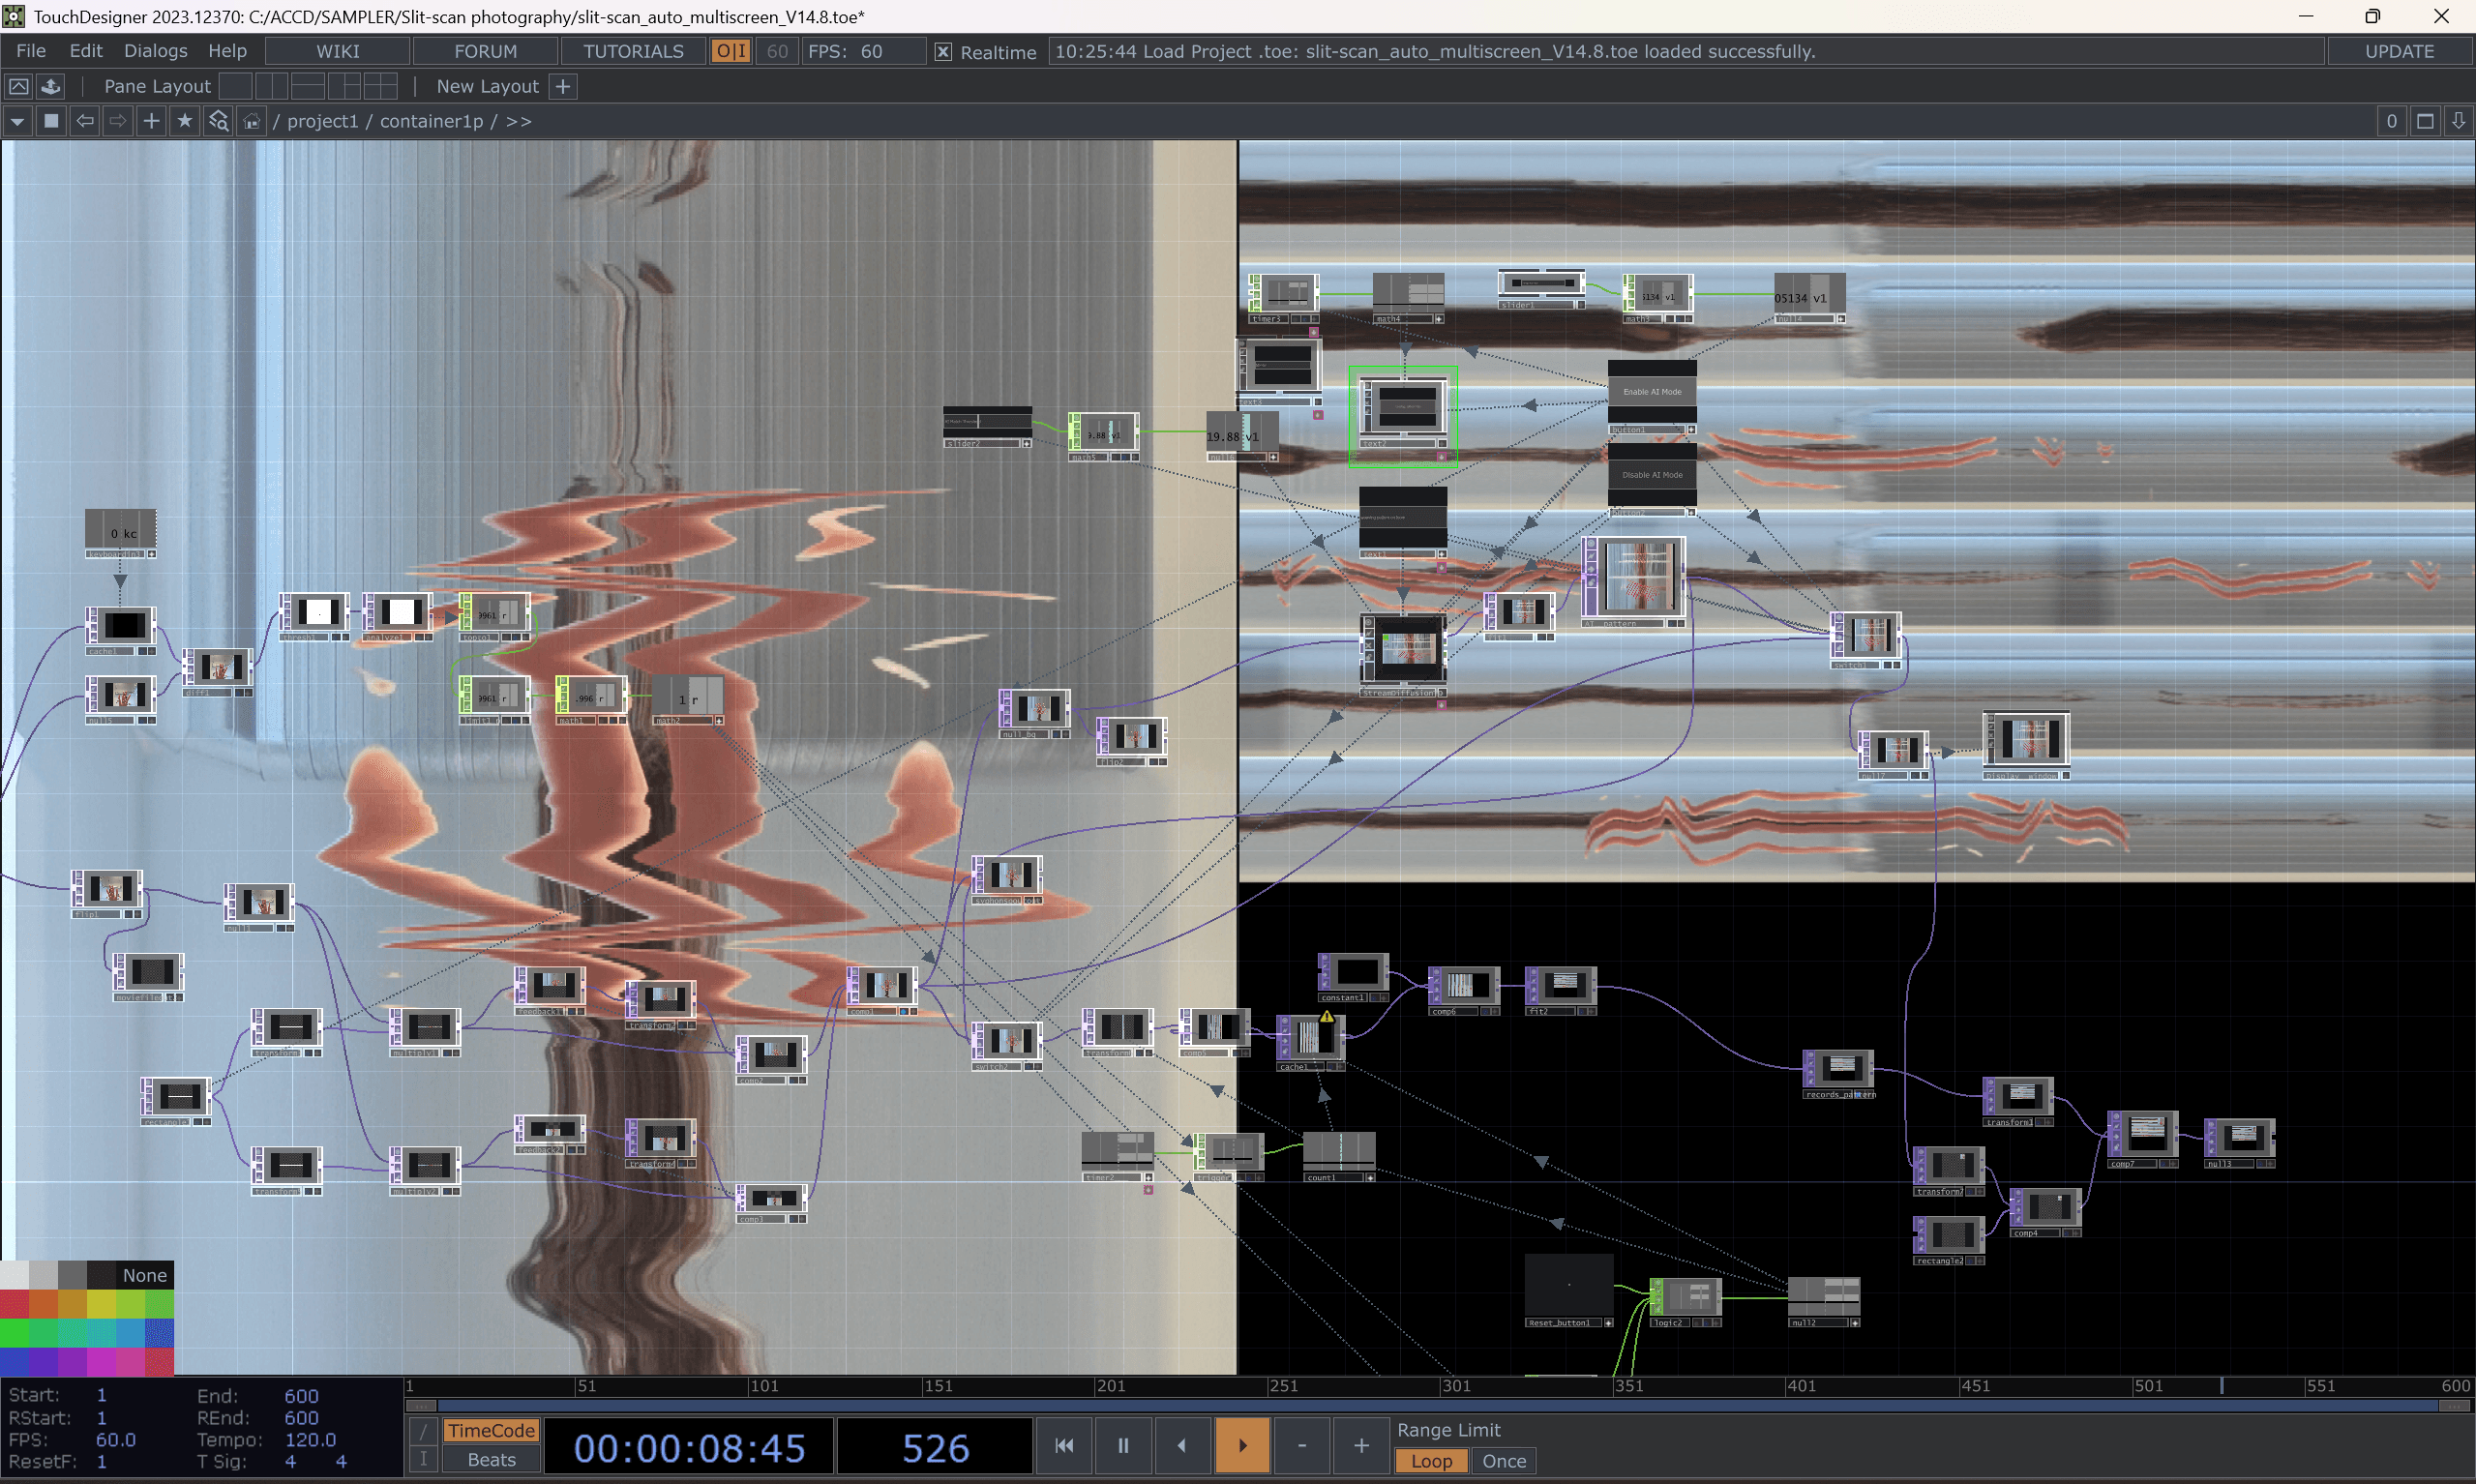The width and height of the screenshot is (2476, 1484).
Task: Select the four-pane grid layout
Action: pyautogui.click(x=380, y=86)
